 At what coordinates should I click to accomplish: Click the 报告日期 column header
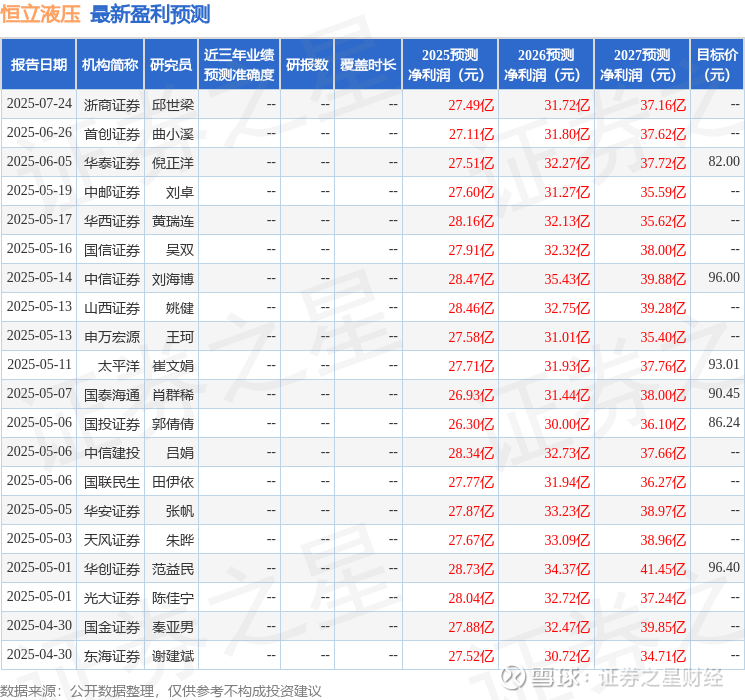coord(38,65)
